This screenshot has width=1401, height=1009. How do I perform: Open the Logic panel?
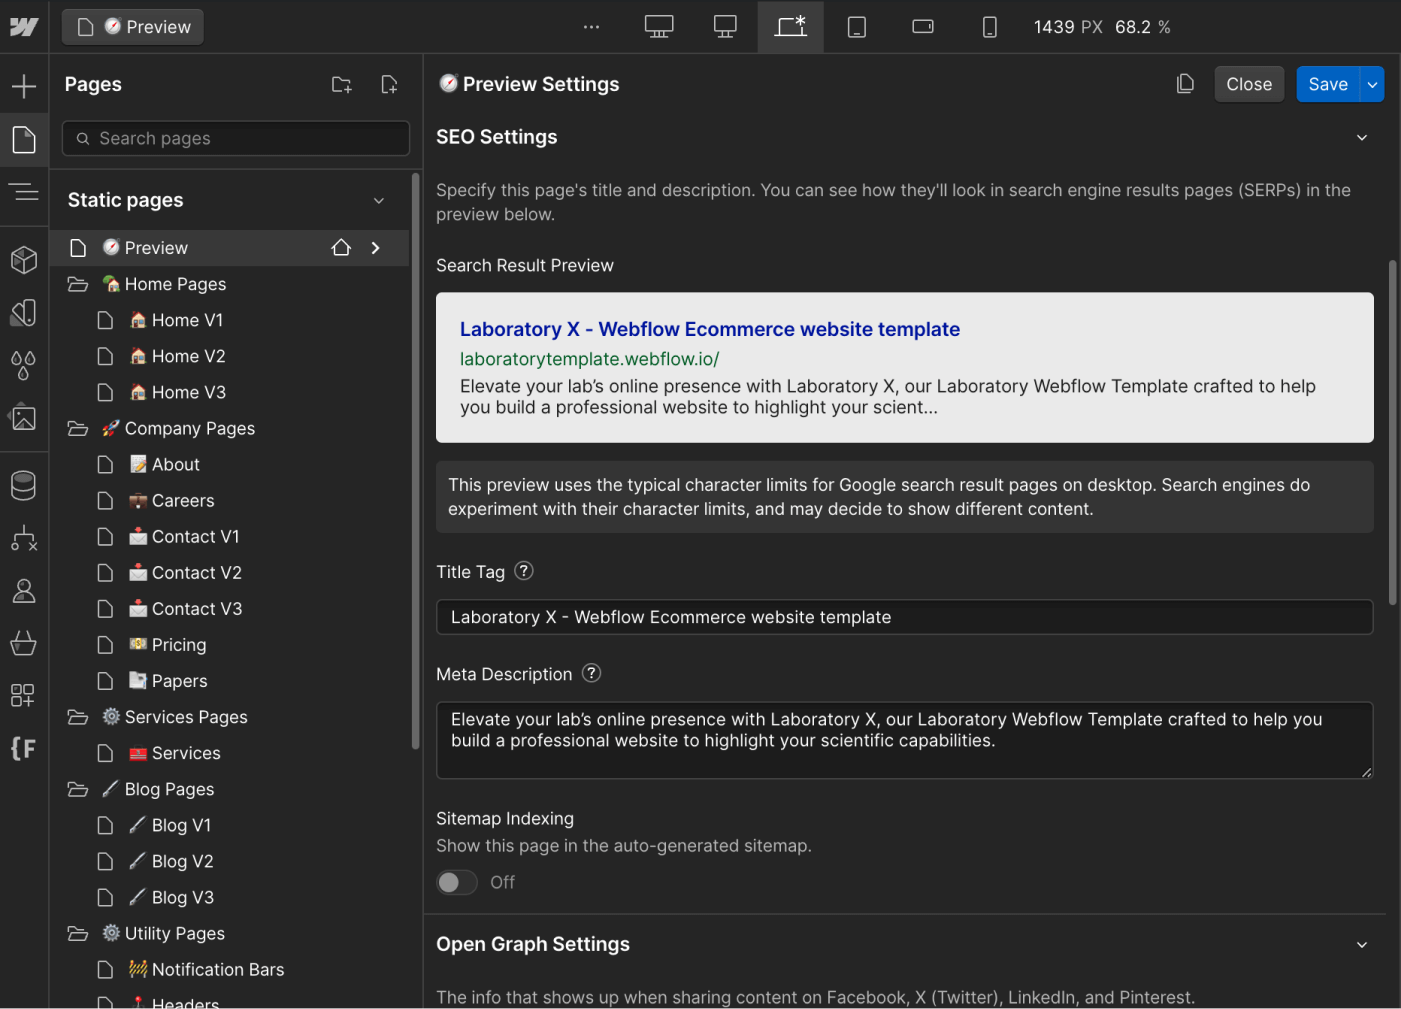click(x=24, y=539)
